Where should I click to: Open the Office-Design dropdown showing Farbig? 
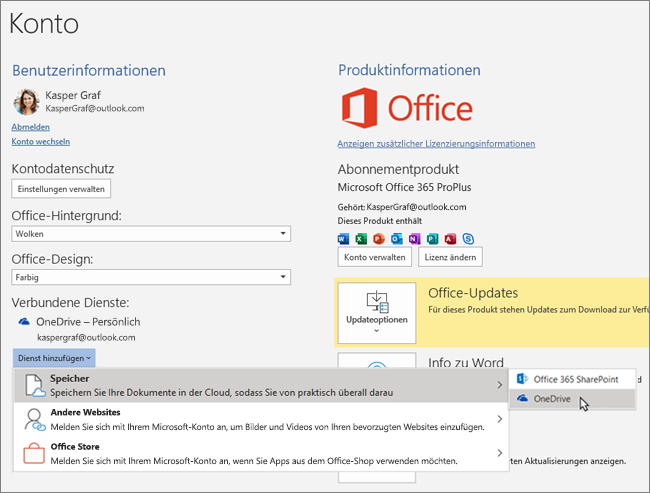(151, 277)
